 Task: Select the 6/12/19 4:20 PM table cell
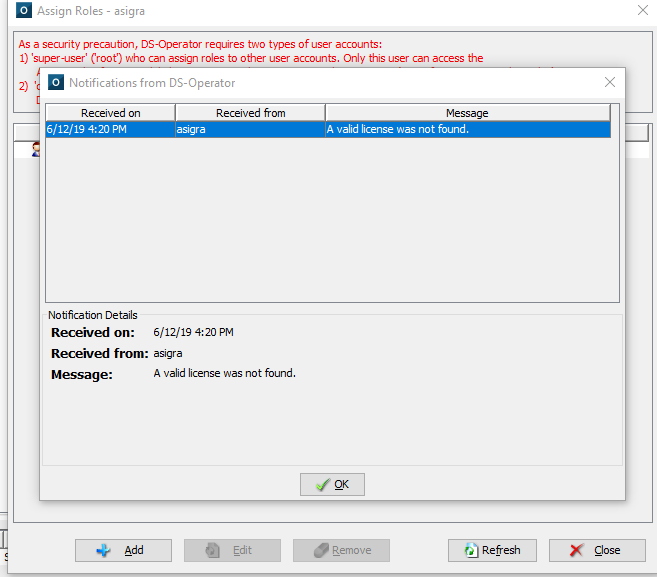(111, 129)
